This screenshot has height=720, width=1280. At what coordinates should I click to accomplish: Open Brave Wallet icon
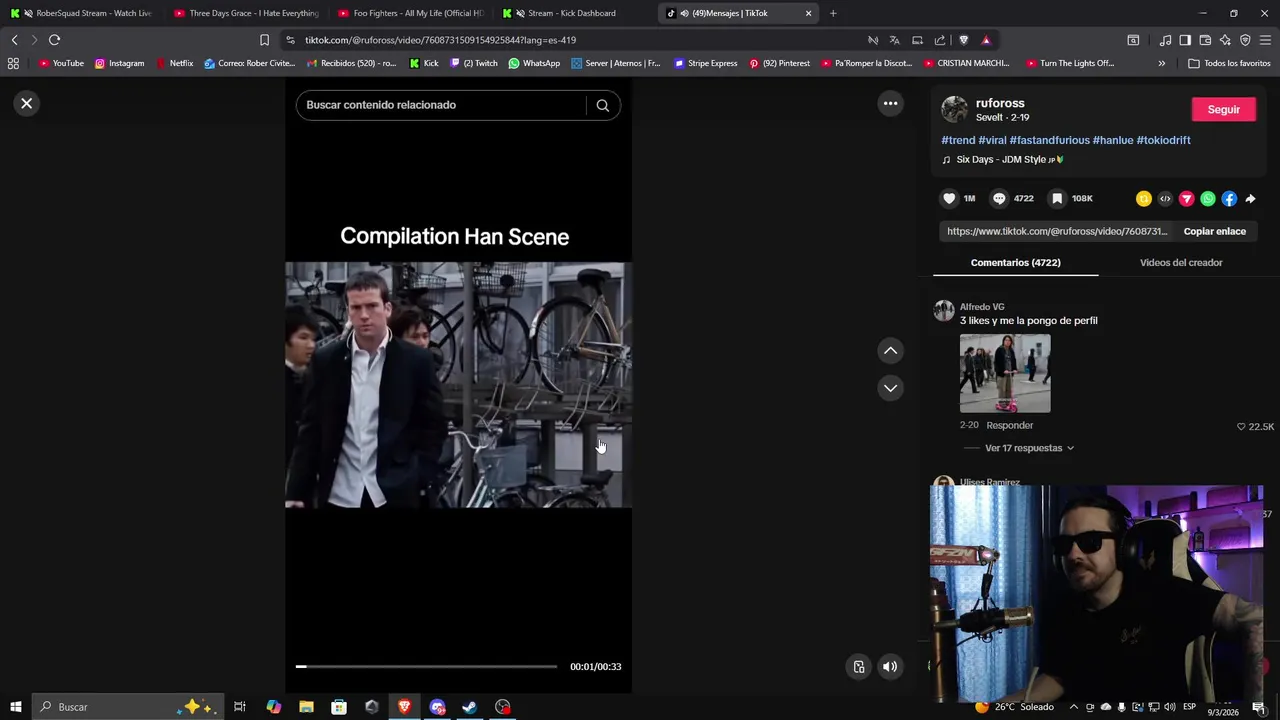1205,40
